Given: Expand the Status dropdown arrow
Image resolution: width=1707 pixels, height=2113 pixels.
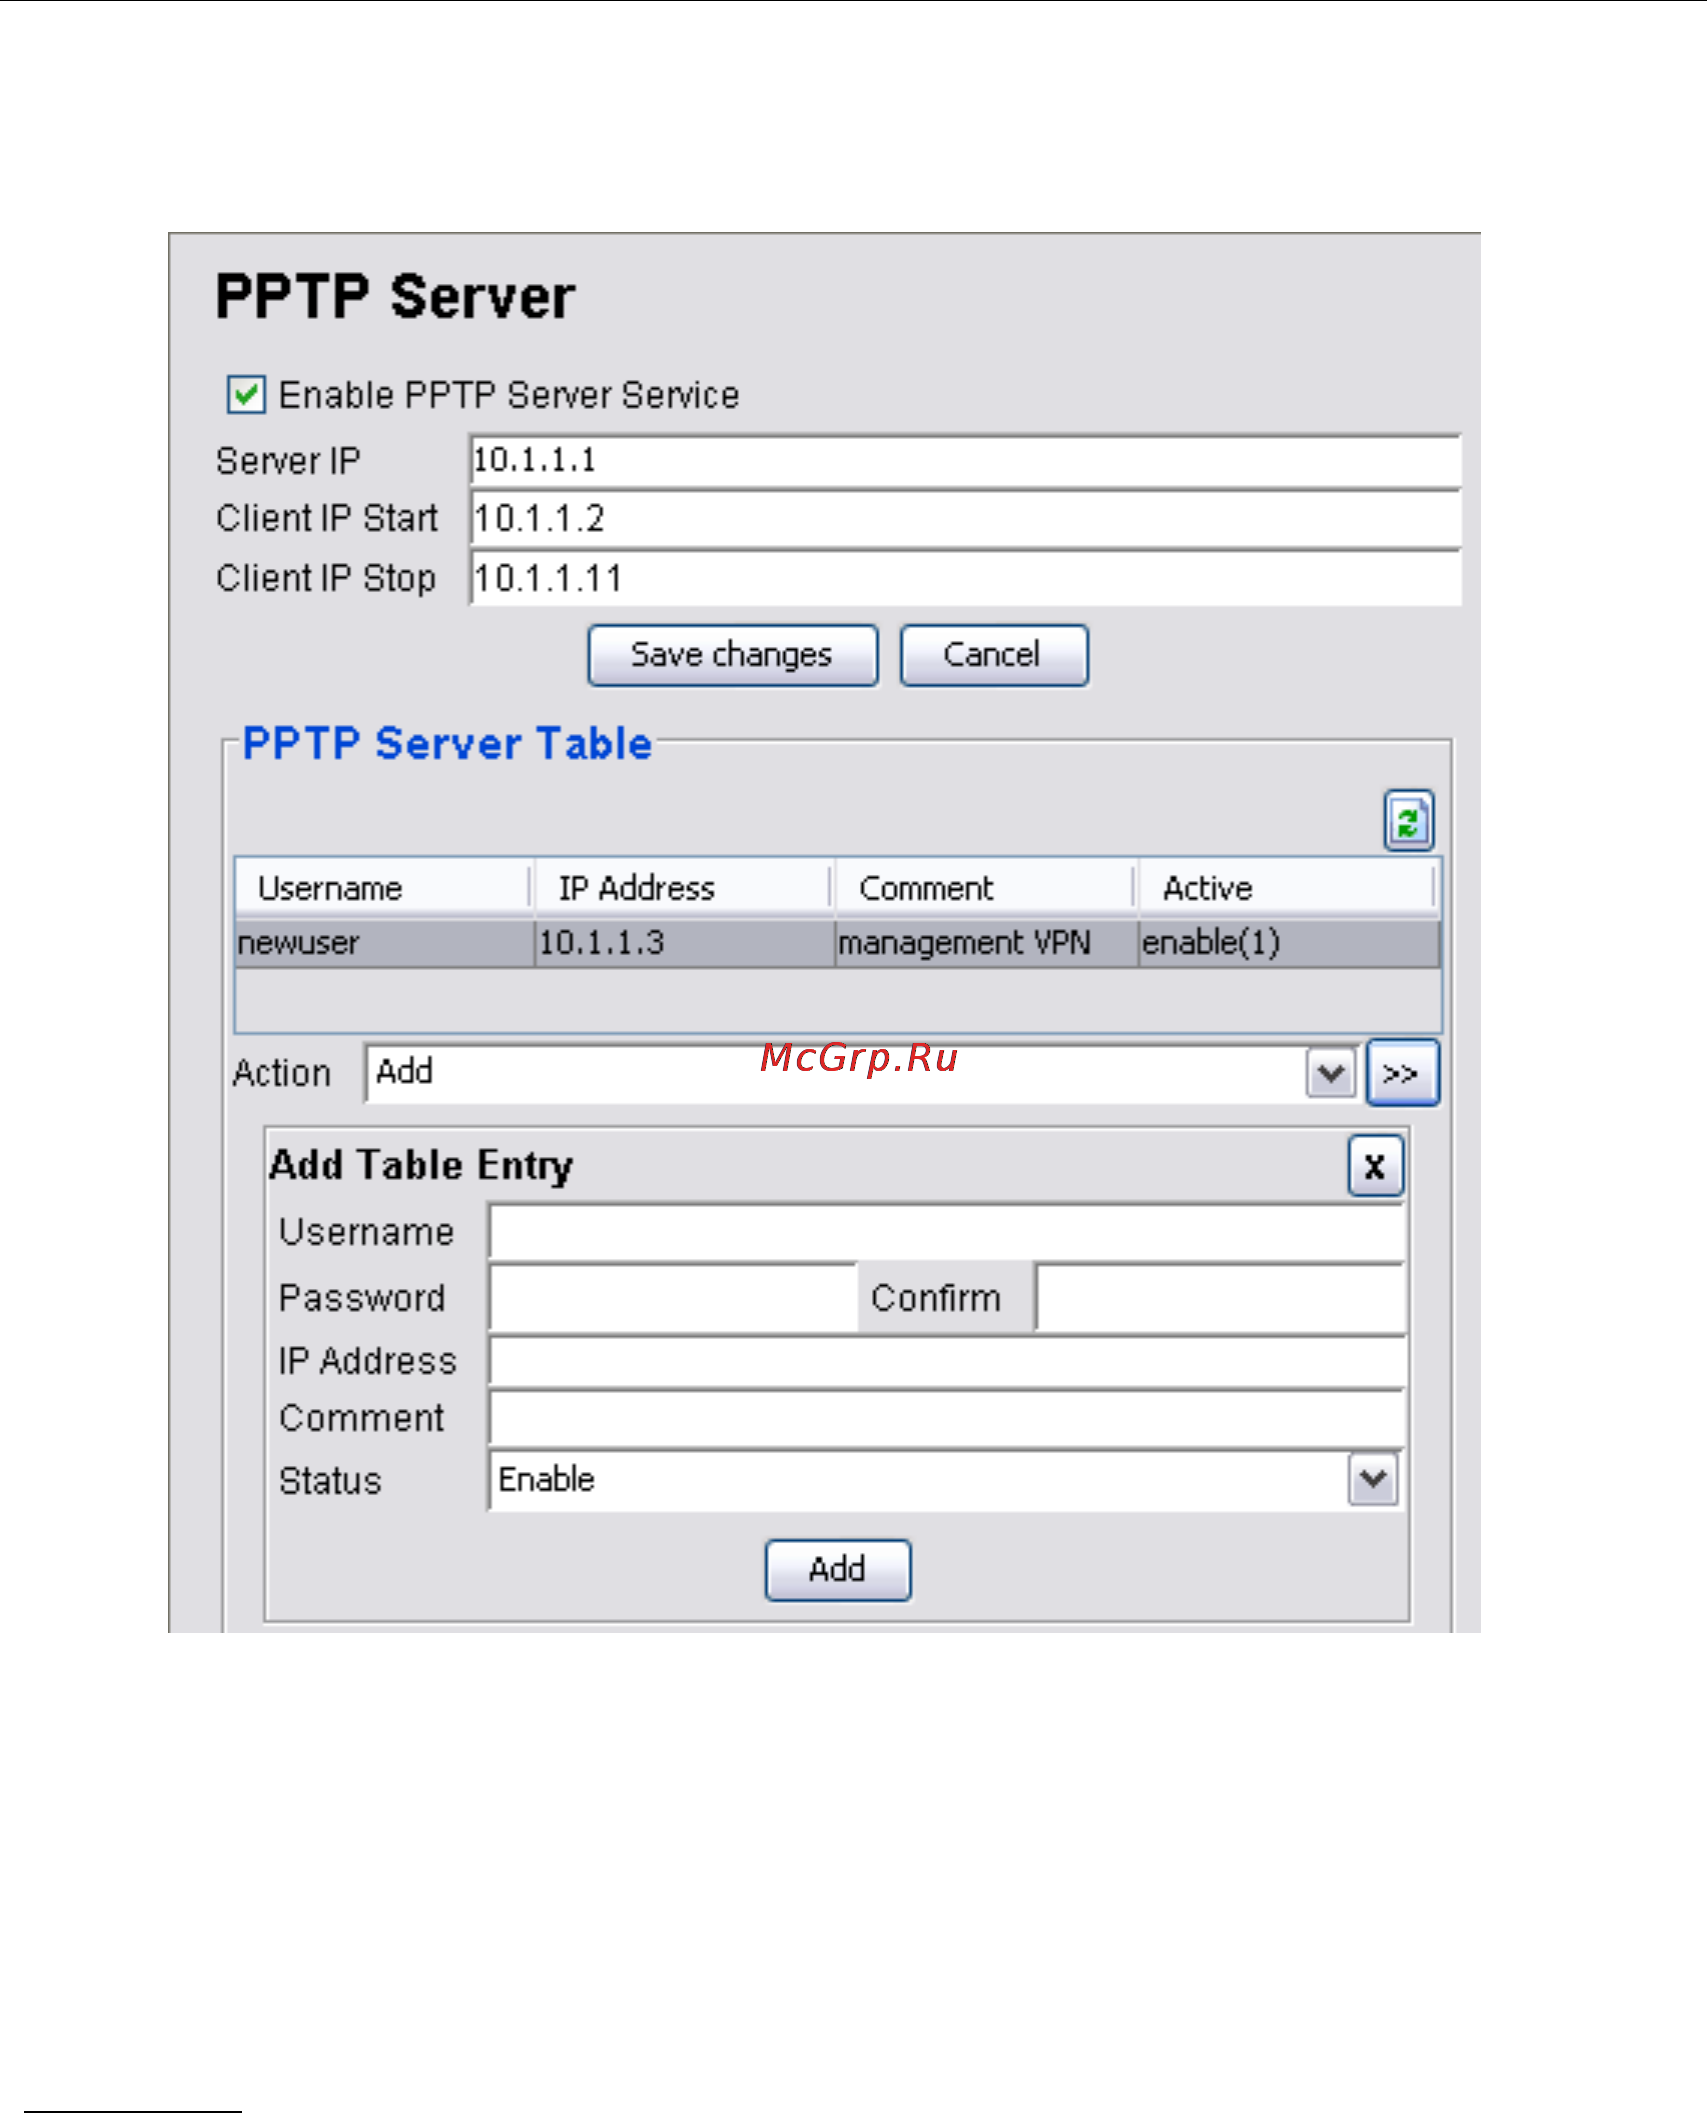Looking at the screenshot, I should click(x=1373, y=1479).
